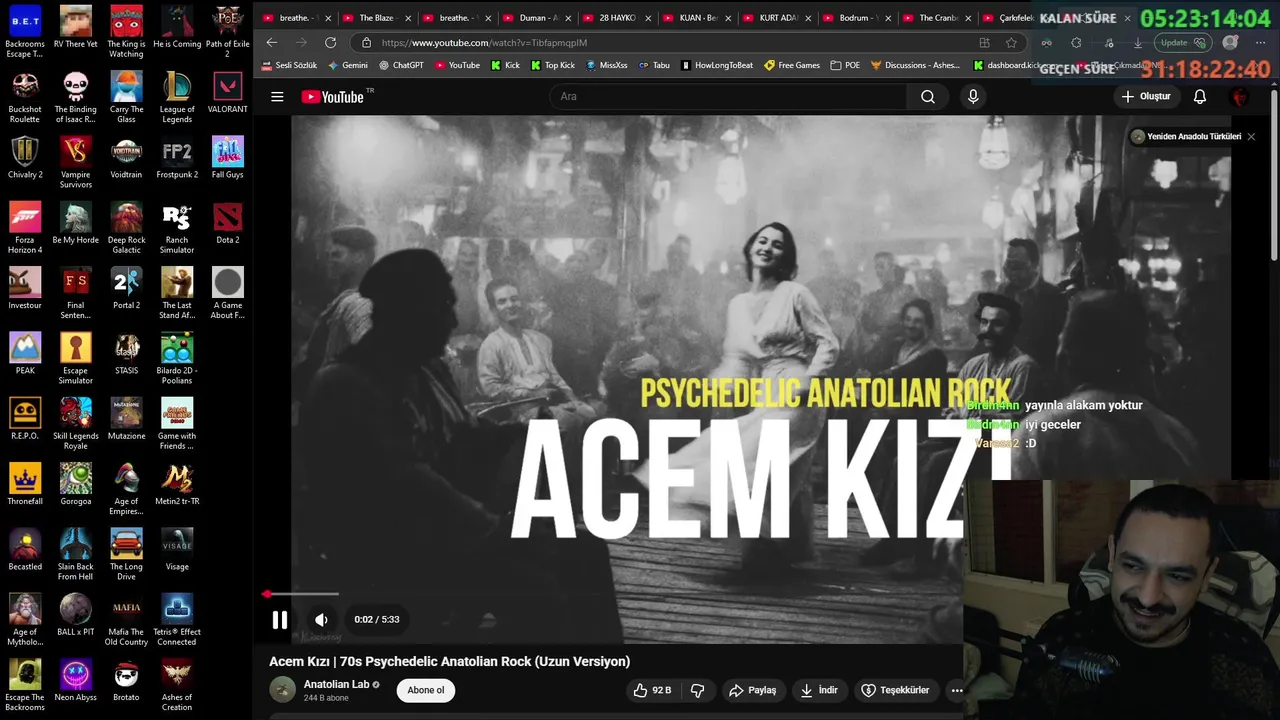Open the Anatolian Lab channel avatar
1280x720 pixels.
pyautogui.click(x=283, y=690)
